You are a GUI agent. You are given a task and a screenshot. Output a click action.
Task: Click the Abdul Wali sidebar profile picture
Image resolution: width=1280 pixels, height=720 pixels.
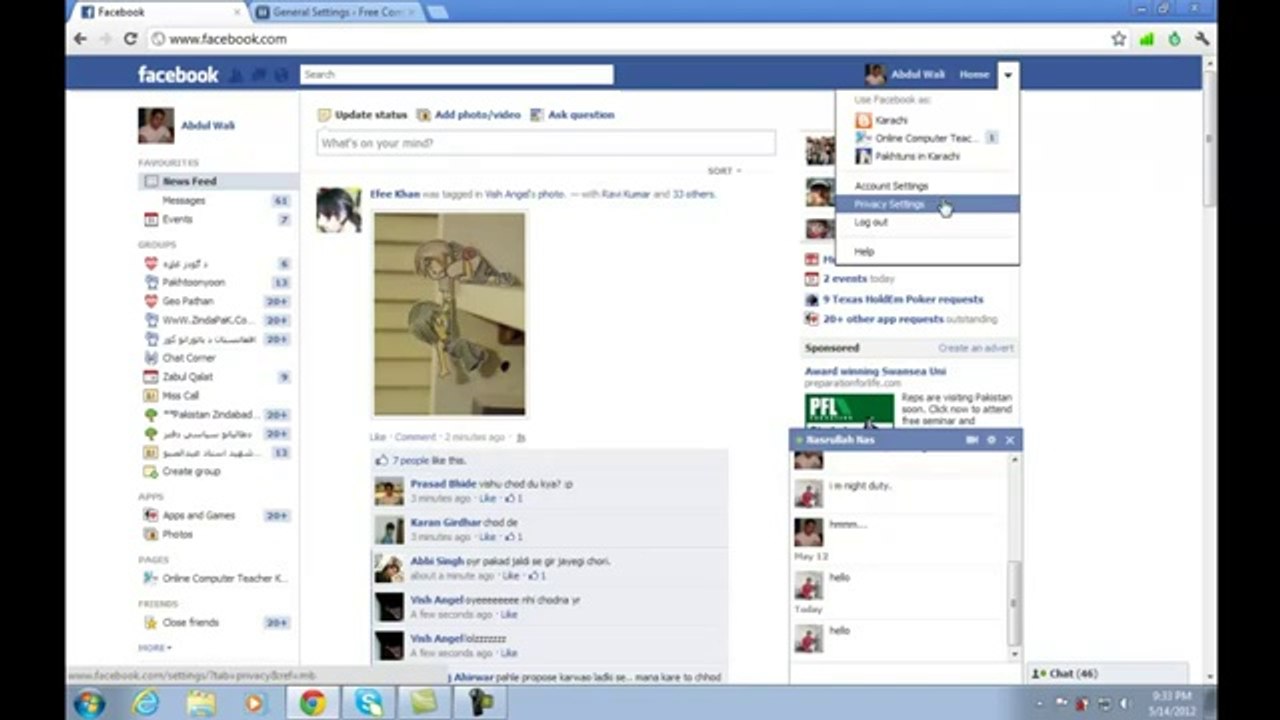click(155, 126)
